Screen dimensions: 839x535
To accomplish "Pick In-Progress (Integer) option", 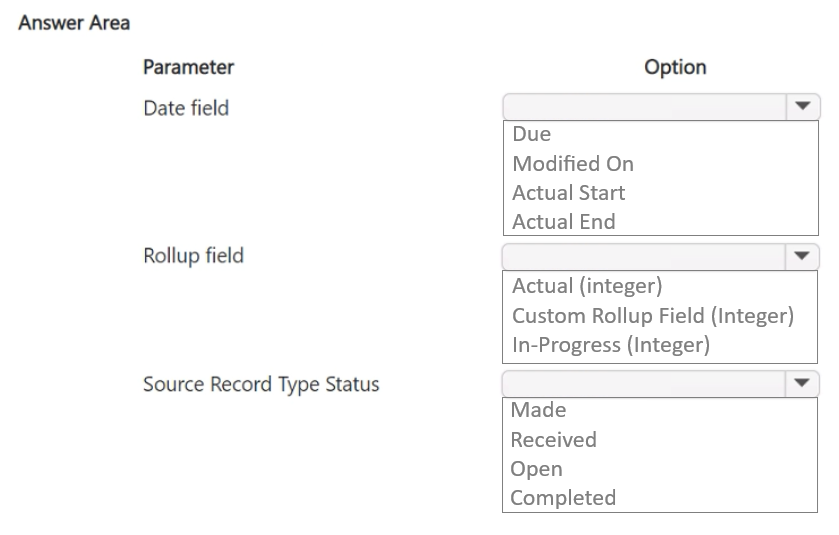I will click(610, 344).
